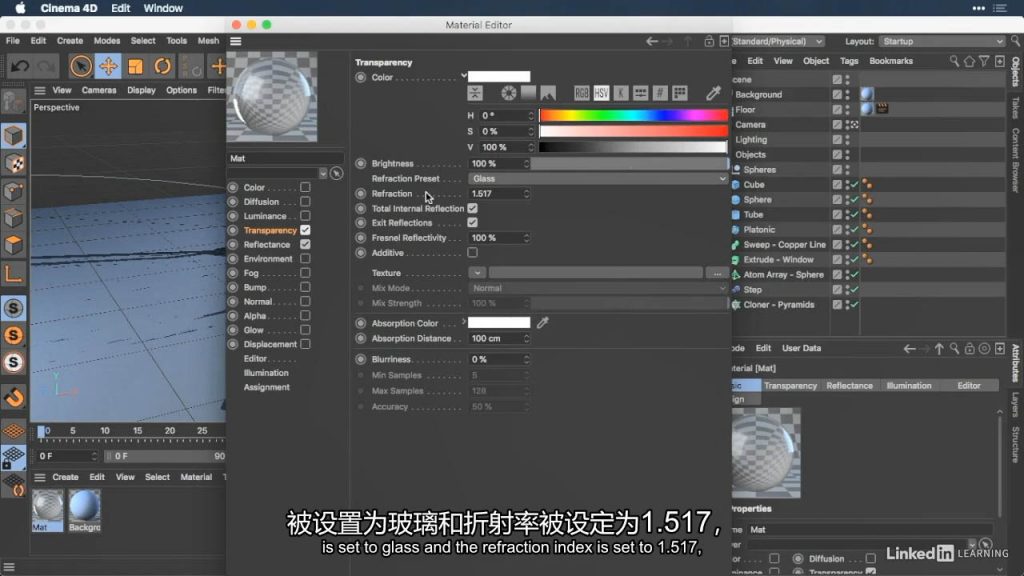
Task: Select the Platonic object in Objects list
Action: (x=759, y=230)
